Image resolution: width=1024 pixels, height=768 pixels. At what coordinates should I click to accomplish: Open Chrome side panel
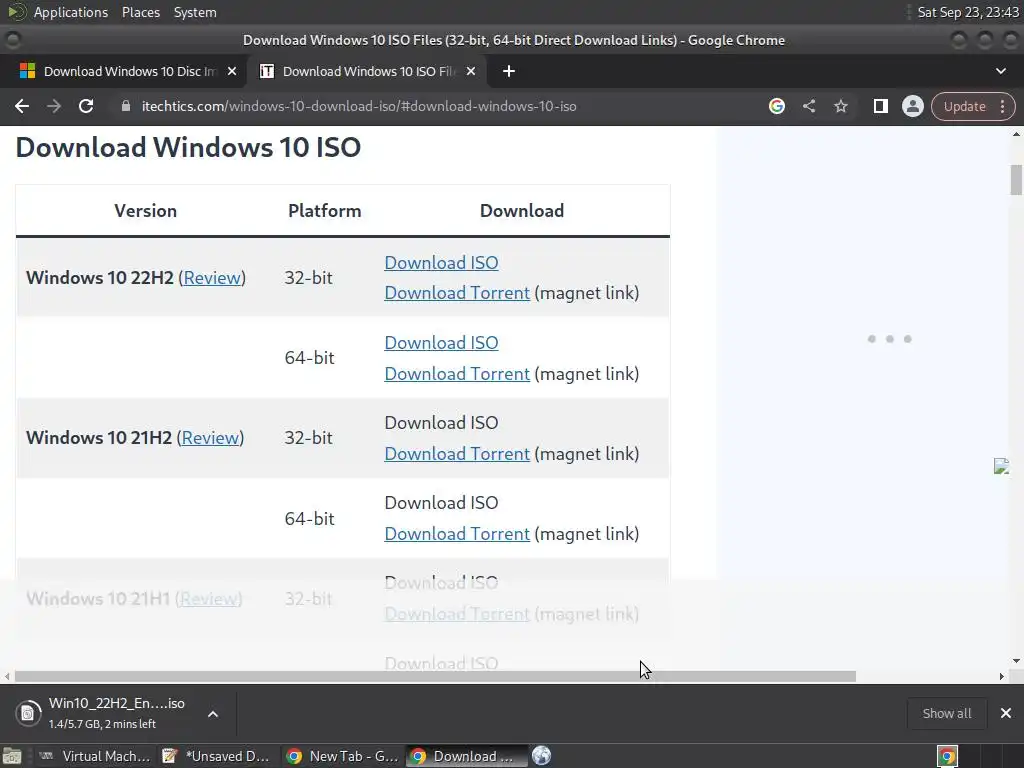click(x=880, y=106)
